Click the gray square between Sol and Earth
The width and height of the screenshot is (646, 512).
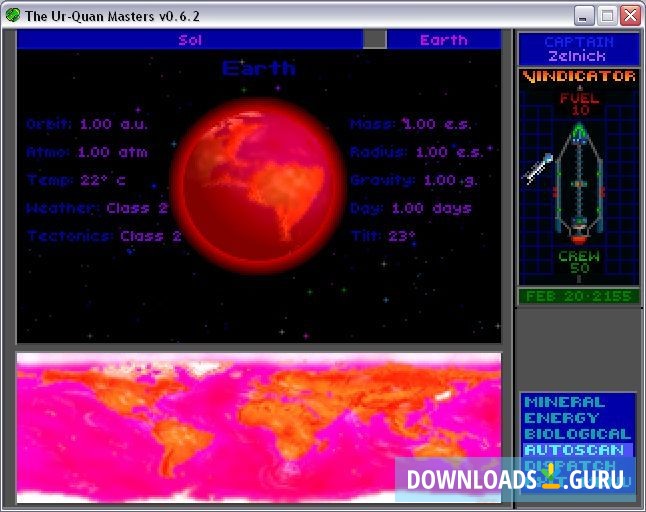(374, 40)
